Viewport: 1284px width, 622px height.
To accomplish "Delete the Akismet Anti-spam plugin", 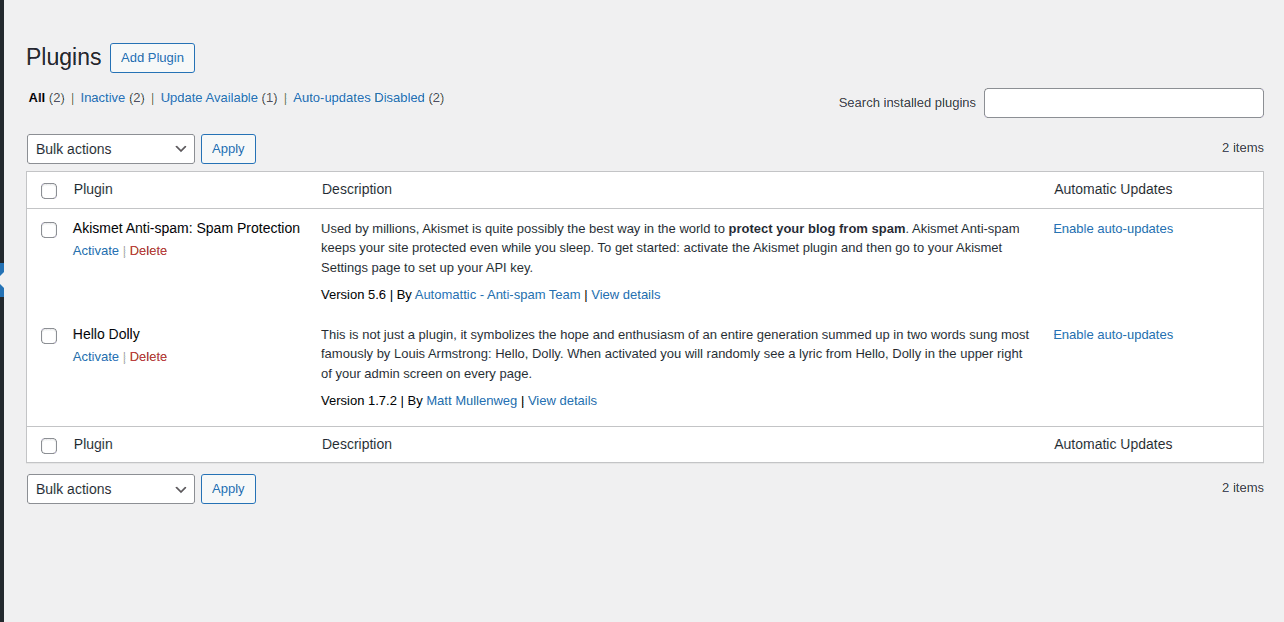I will (148, 251).
